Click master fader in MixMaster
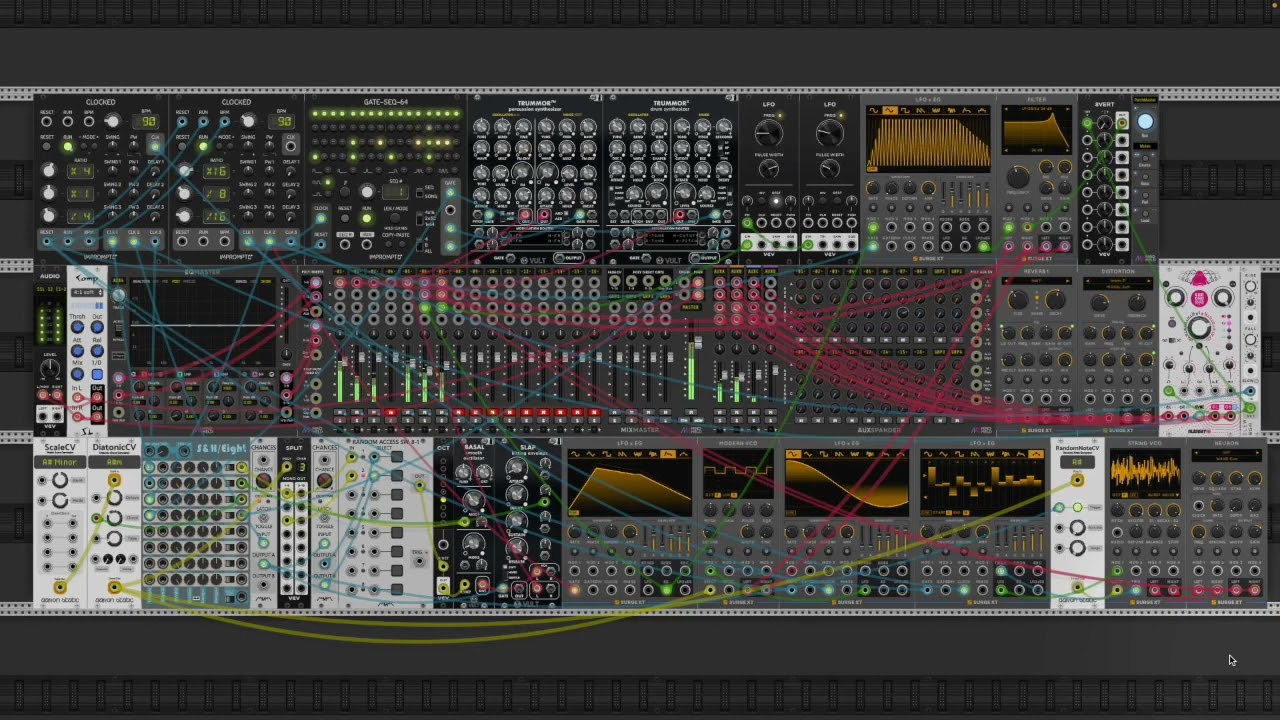1280x720 pixels. point(698,342)
